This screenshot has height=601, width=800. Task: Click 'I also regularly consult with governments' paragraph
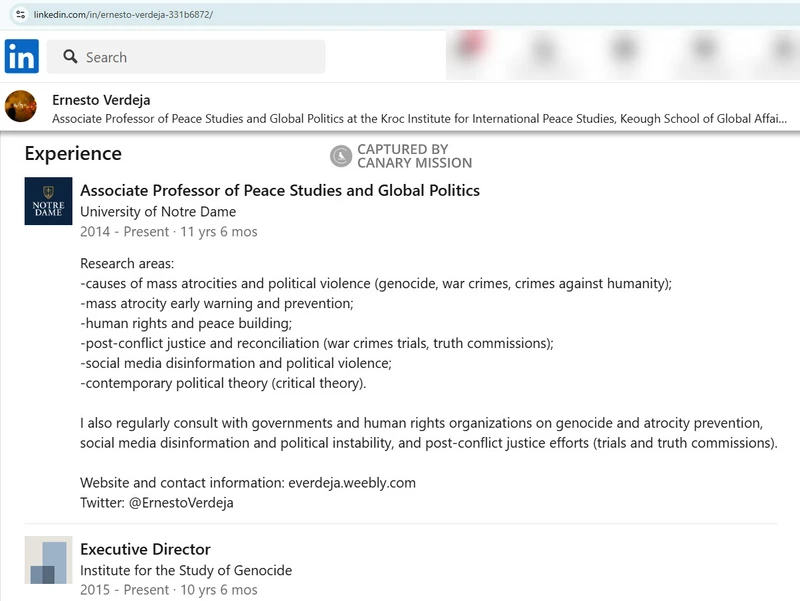429,433
